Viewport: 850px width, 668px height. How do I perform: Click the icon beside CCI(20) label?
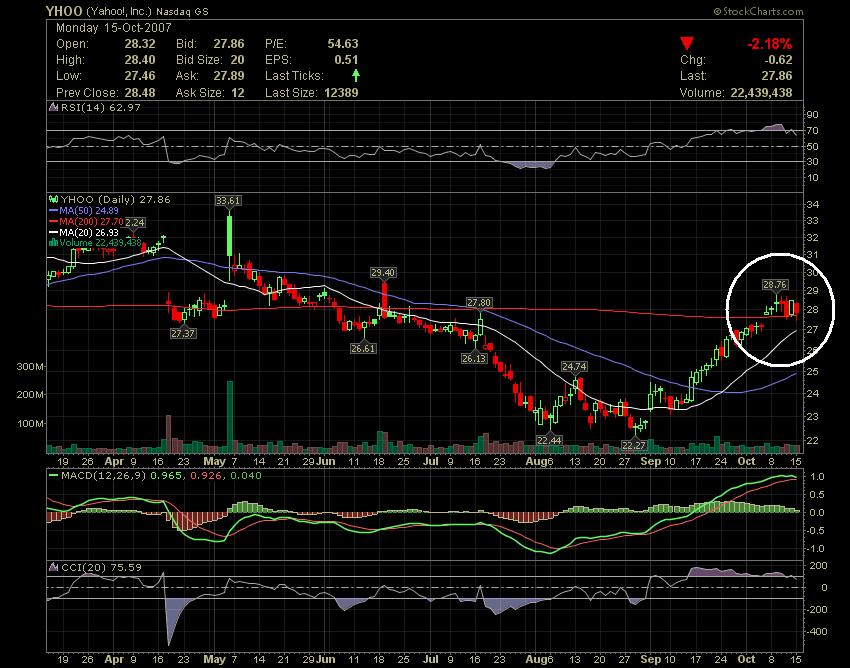point(53,567)
